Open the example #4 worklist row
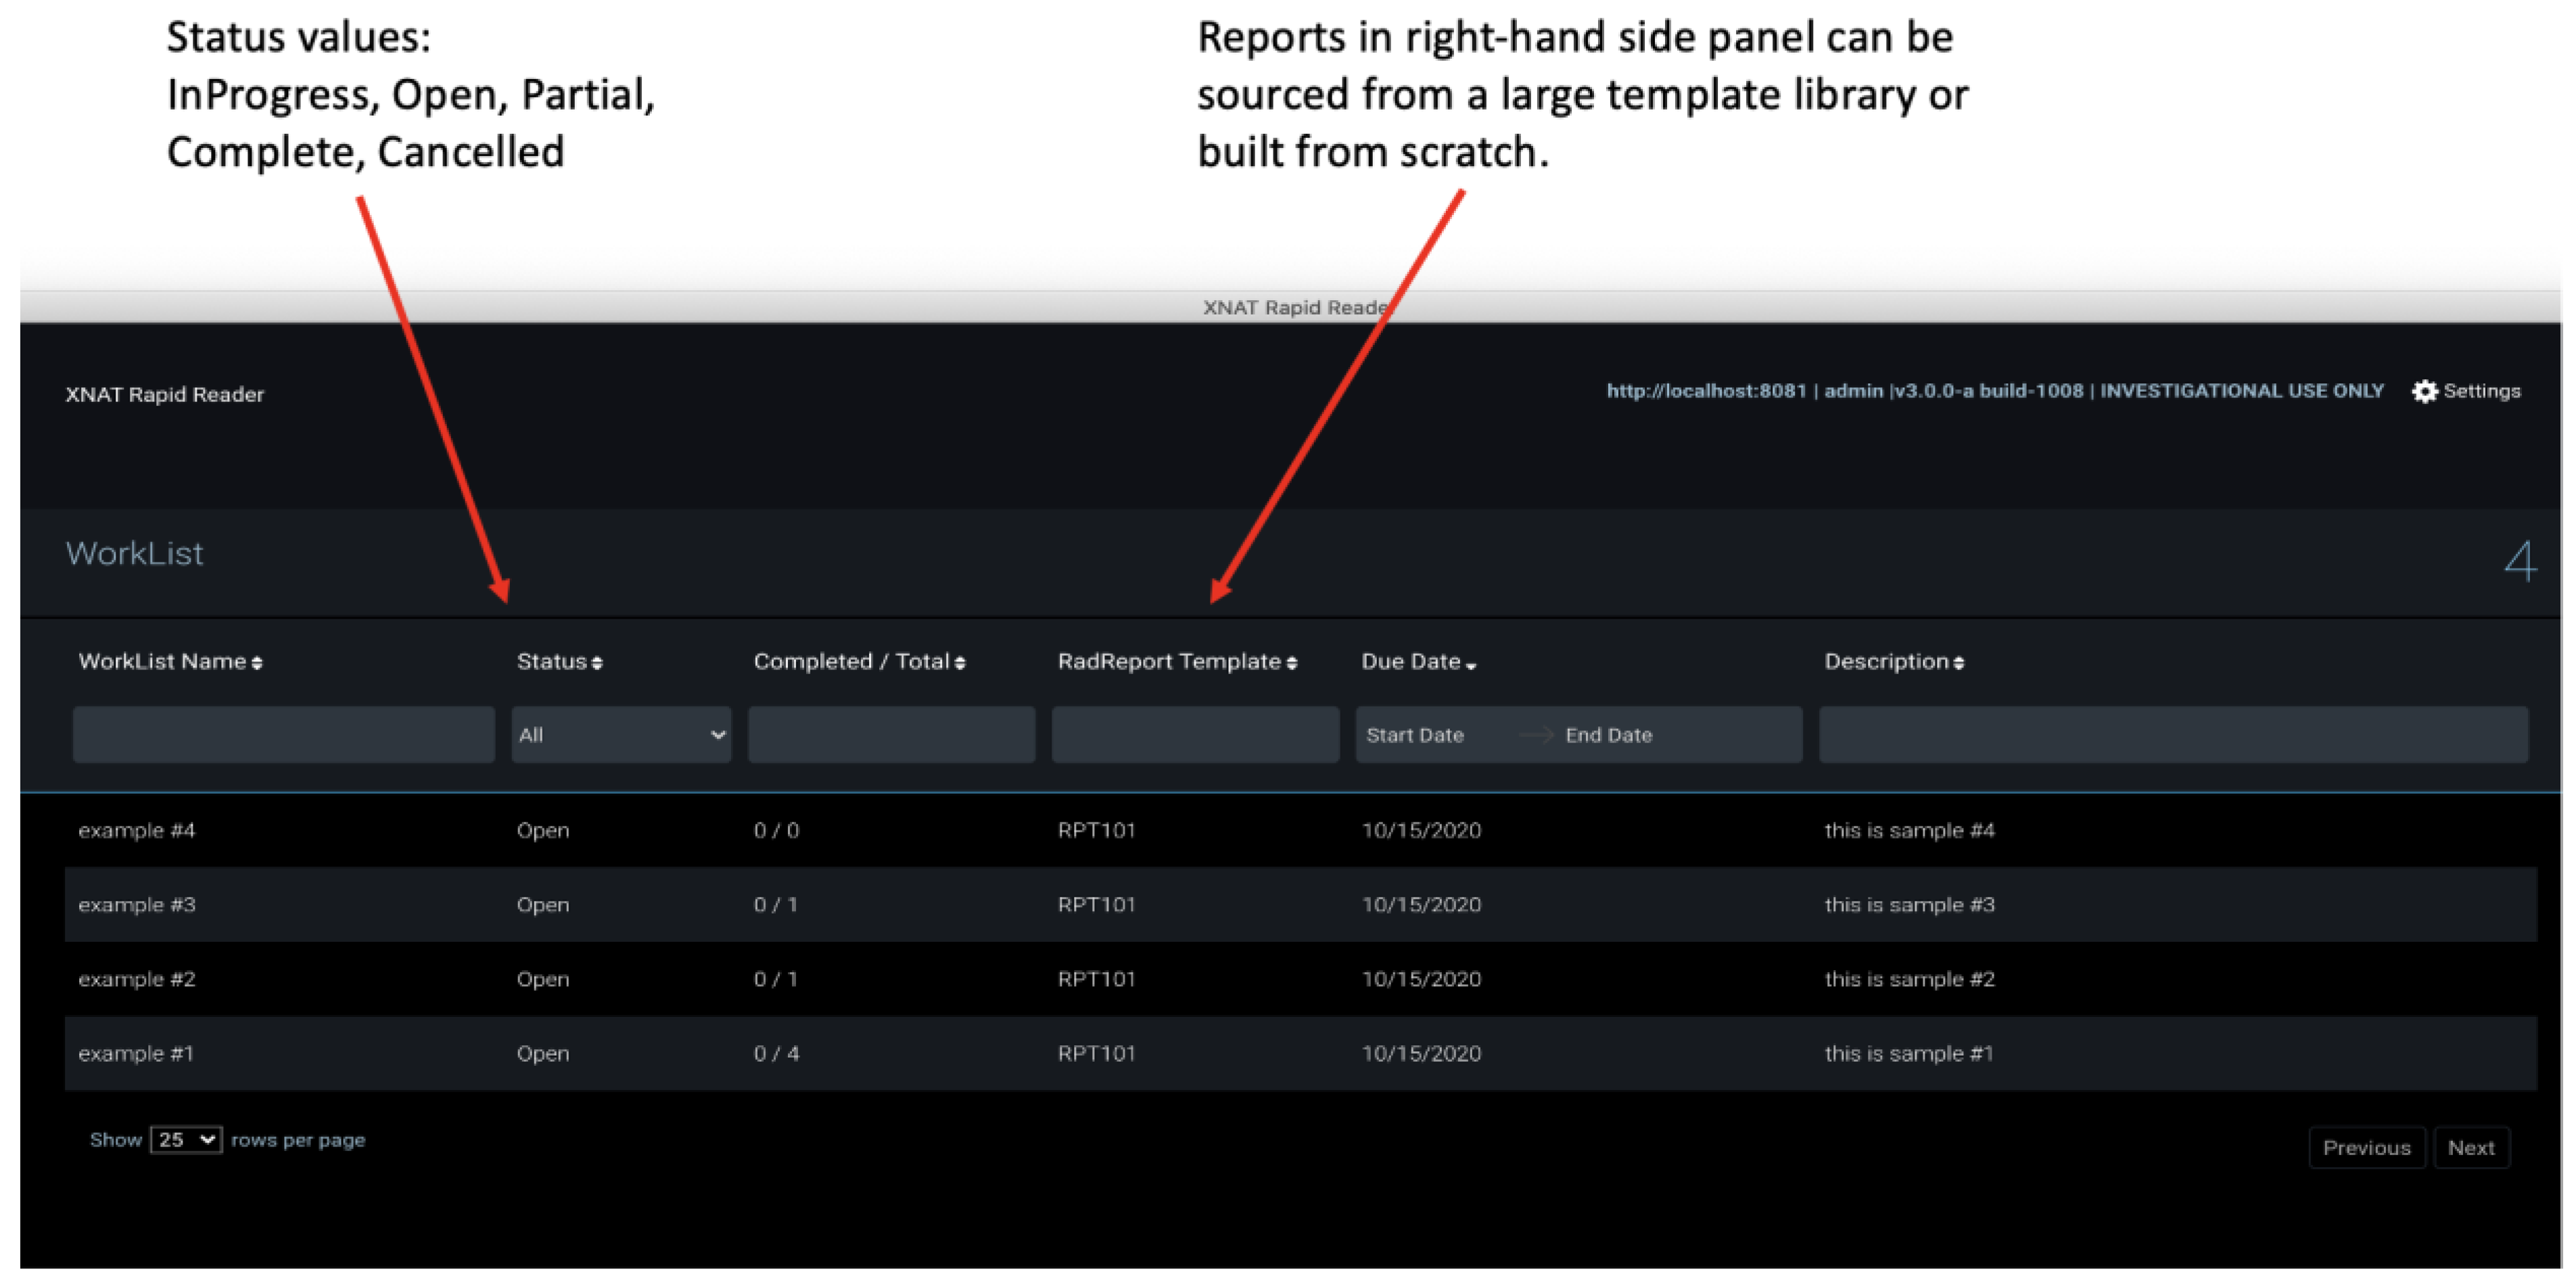Screen dimensions: 2576x1284 point(137,830)
